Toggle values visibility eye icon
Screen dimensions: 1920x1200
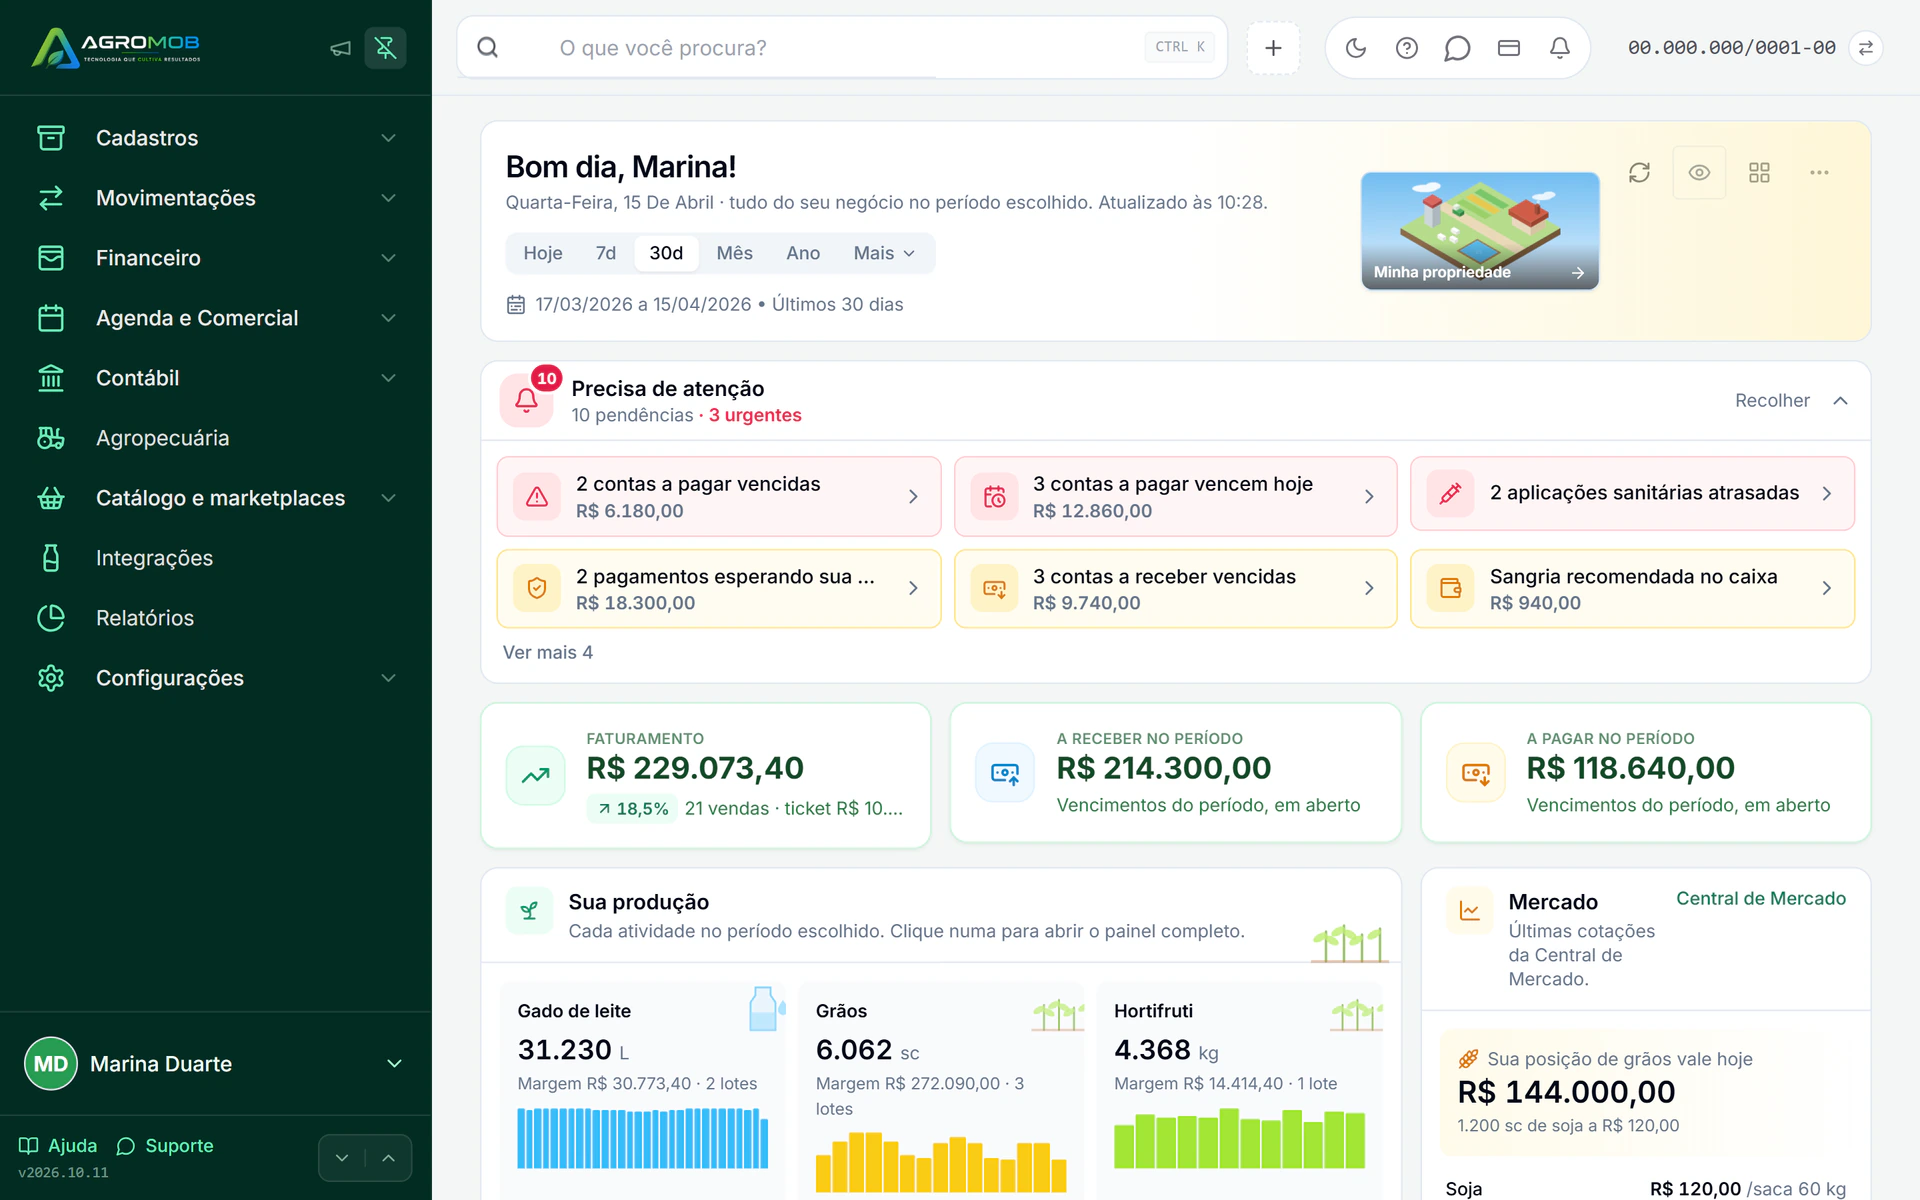coord(1699,172)
